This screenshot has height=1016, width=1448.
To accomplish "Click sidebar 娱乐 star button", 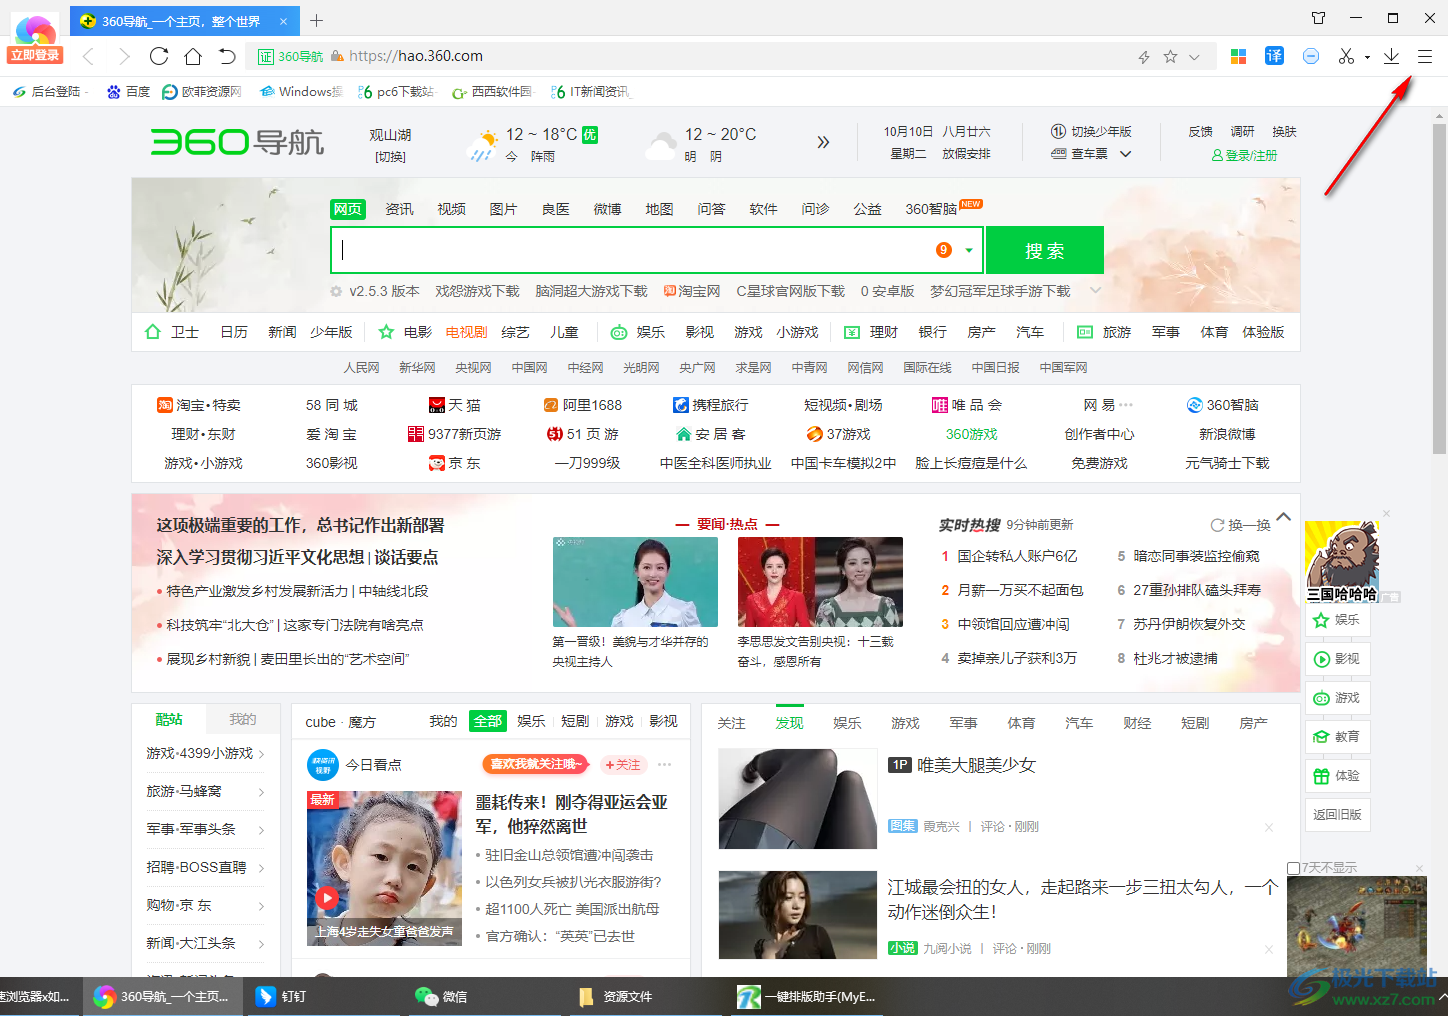I will pyautogui.click(x=1337, y=620).
